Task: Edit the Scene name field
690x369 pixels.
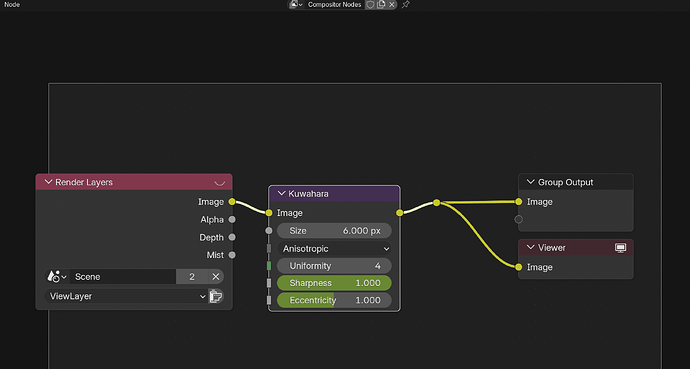Action: click(x=123, y=277)
